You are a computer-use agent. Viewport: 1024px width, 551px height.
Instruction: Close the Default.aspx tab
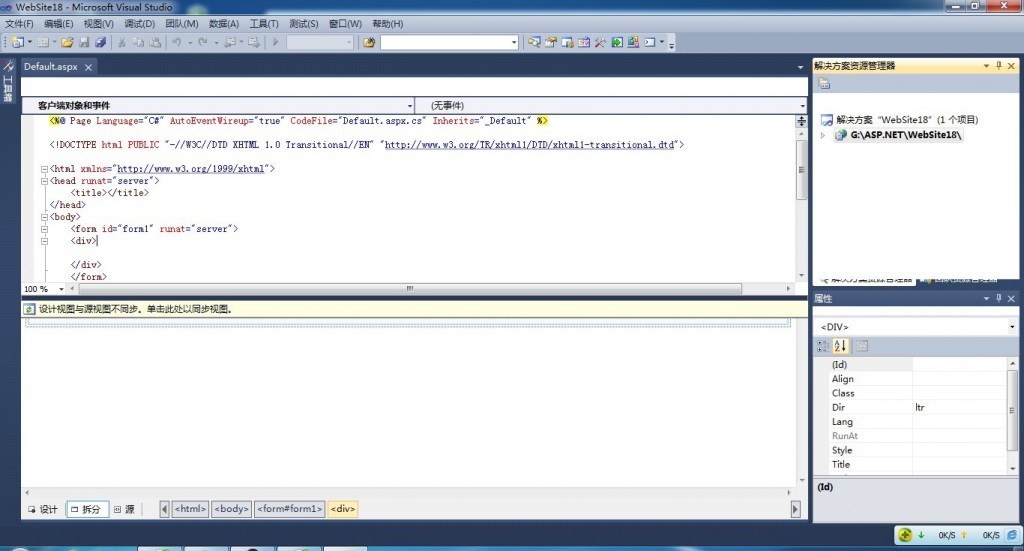(88, 67)
